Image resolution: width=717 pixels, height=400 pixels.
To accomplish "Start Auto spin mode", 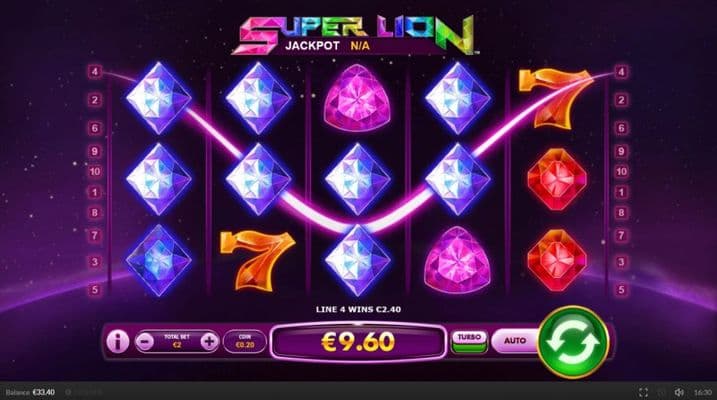I will (x=515, y=341).
